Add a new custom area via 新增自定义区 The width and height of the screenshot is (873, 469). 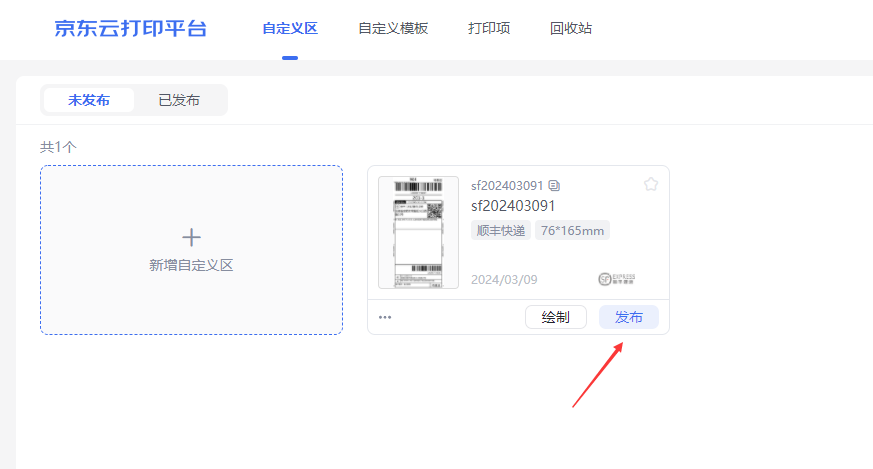[191, 250]
